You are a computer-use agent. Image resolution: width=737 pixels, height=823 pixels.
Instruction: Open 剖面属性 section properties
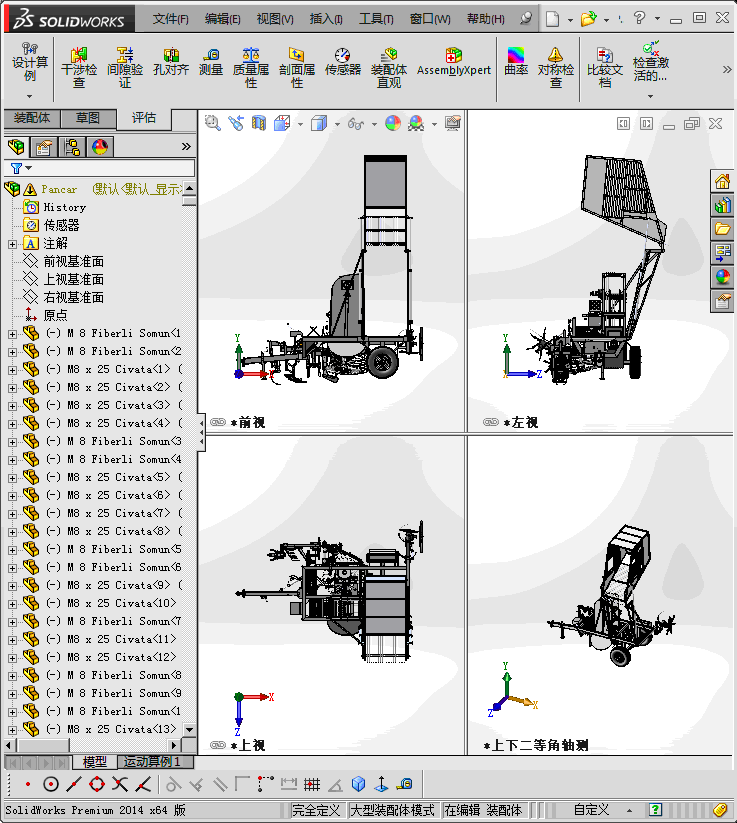click(x=297, y=68)
